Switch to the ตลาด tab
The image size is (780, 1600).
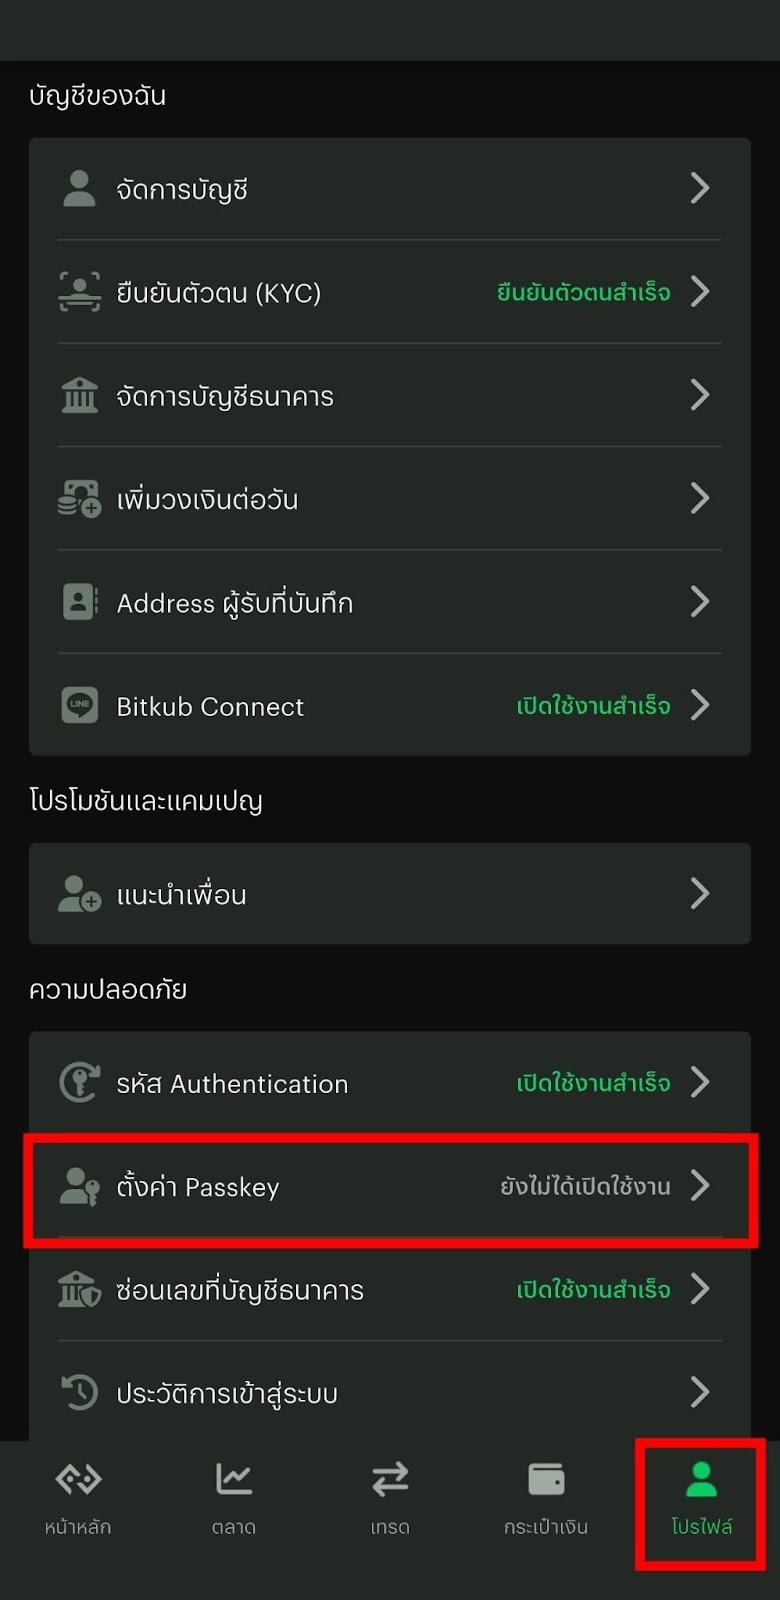[234, 1497]
